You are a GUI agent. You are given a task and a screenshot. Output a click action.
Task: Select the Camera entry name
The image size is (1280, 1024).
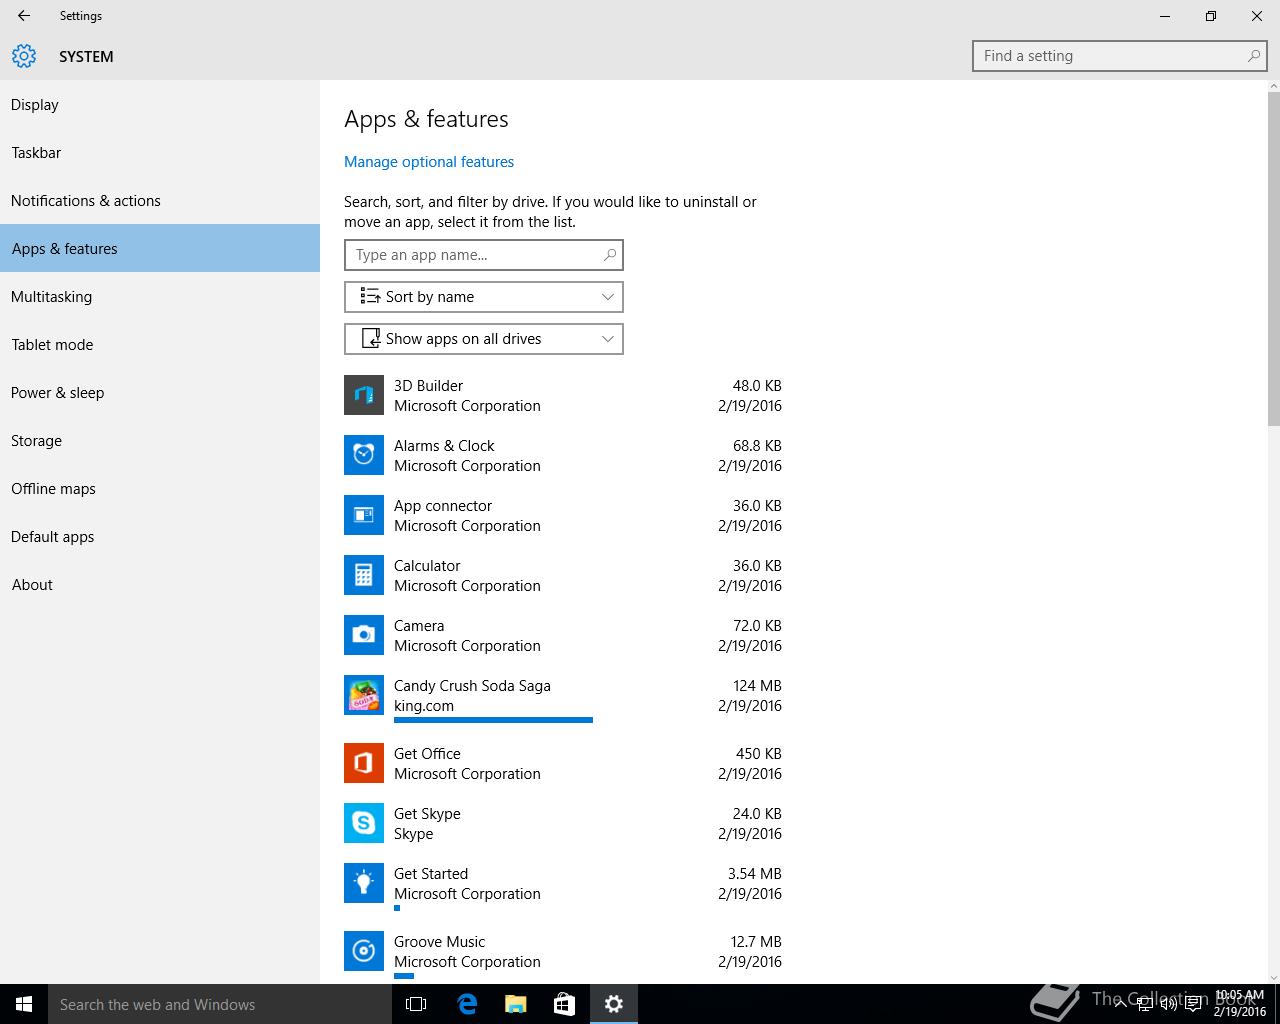click(419, 626)
